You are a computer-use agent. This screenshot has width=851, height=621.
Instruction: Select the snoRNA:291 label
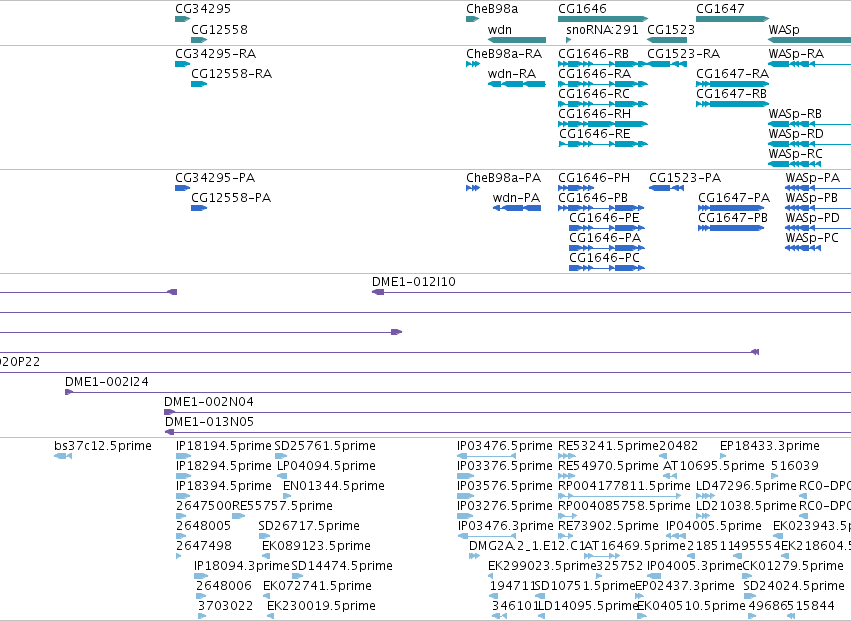(x=602, y=29)
